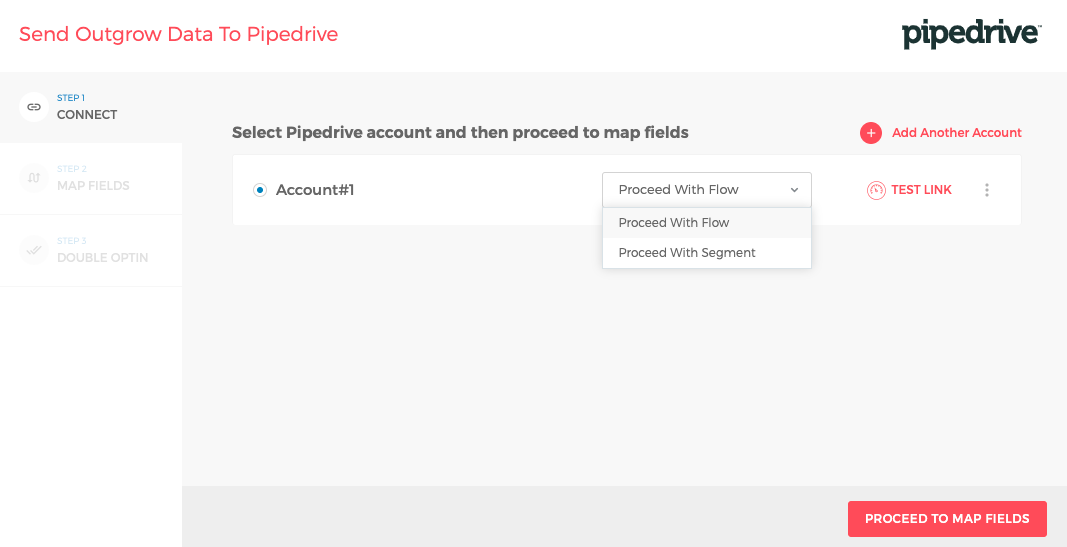The height and width of the screenshot is (547, 1067).
Task: Click the Double Optin step icon
Action: pos(34,250)
